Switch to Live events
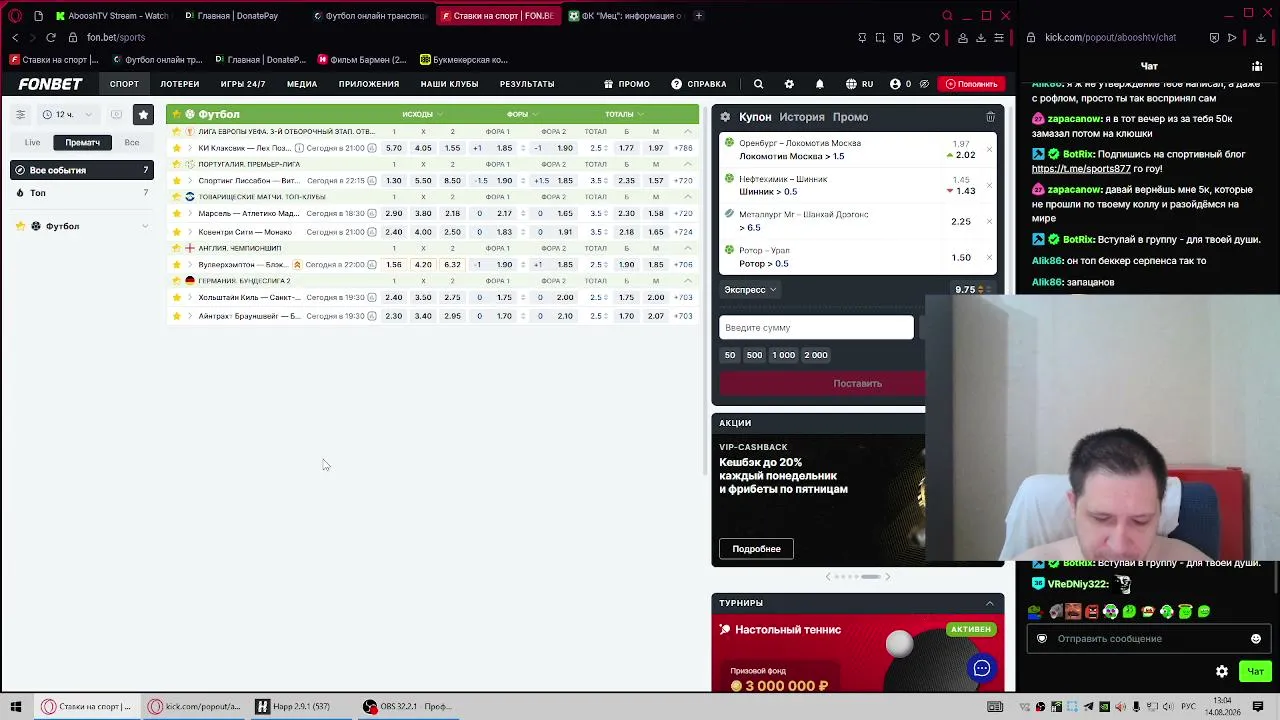Viewport: 1280px width, 720px height. tap(33, 143)
